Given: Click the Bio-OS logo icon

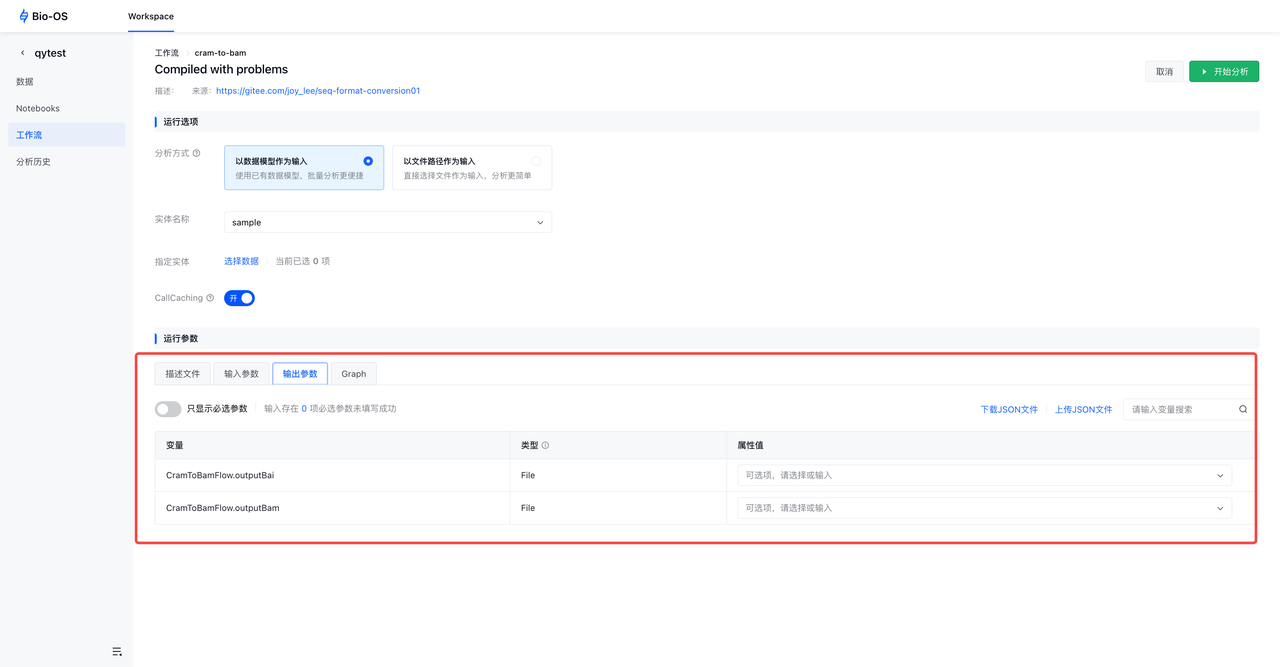Looking at the screenshot, I should [x=24, y=16].
